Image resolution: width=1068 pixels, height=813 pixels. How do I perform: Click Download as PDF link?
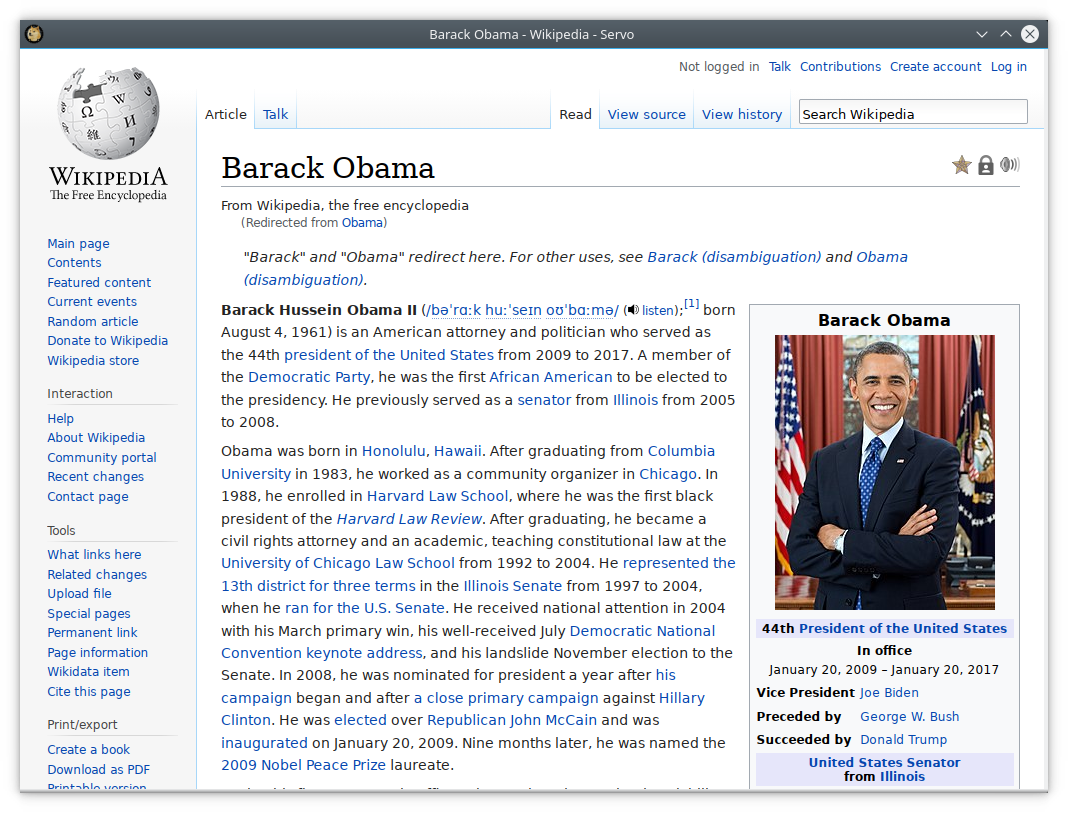coord(99,769)
